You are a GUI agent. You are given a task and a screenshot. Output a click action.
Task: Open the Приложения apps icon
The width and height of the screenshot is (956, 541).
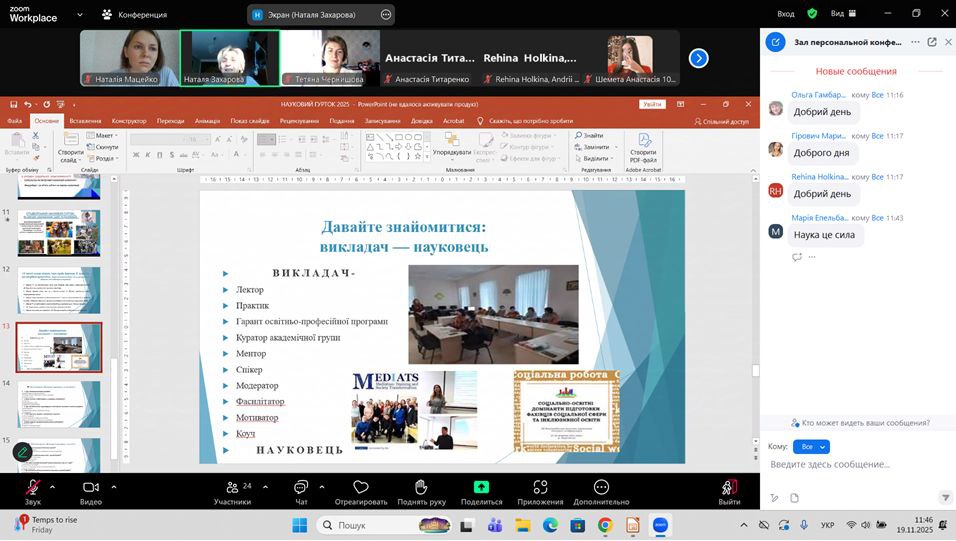coord(541,487)
